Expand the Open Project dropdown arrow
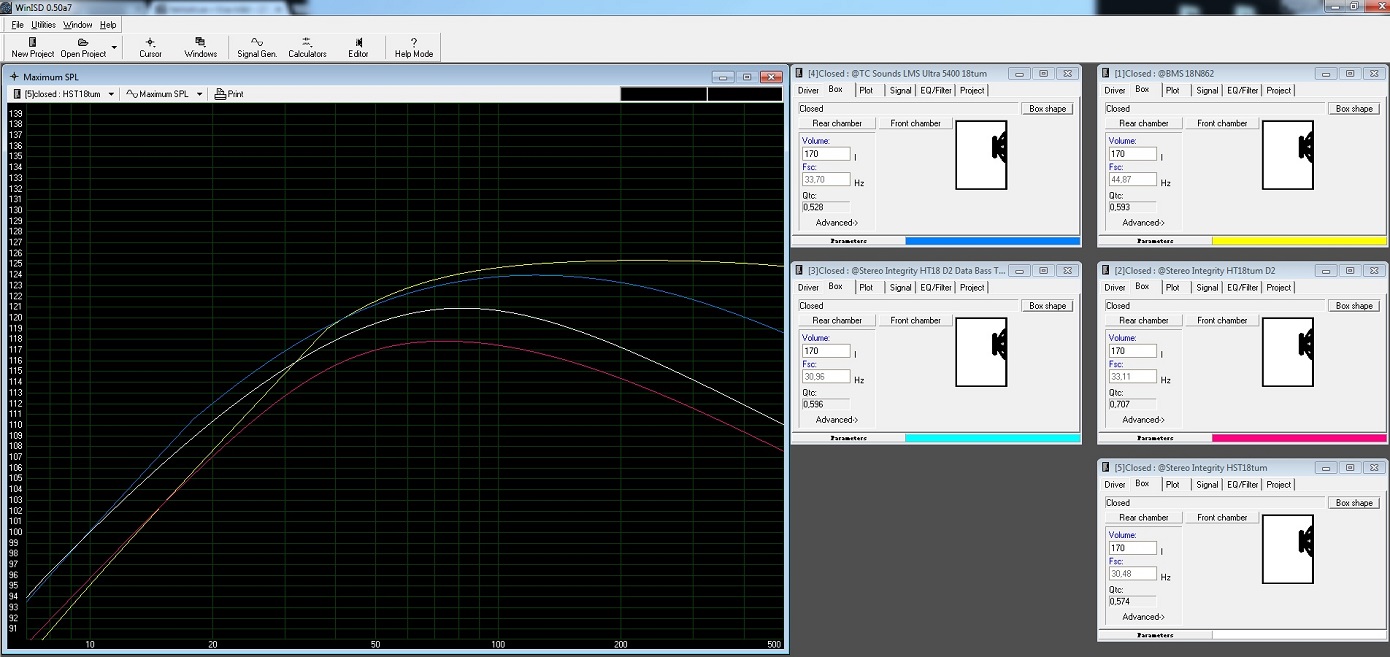This screenshot has width=1390, height=657. (114, 47)
